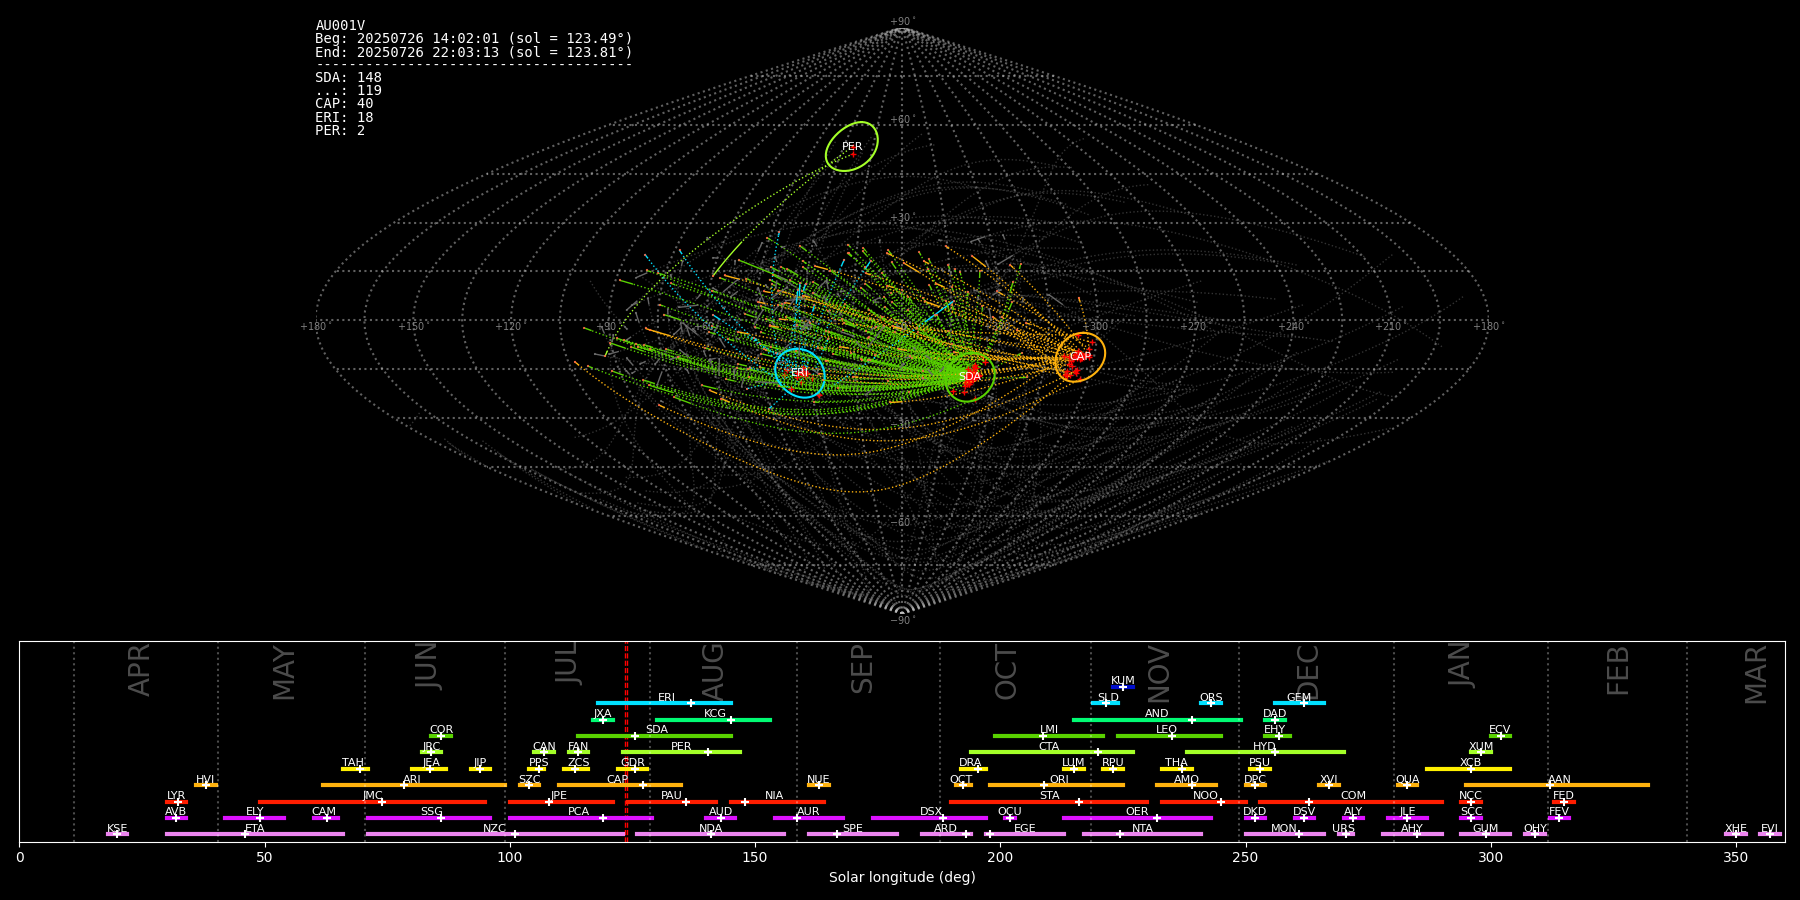Click the LMI shower bar
Viewport: 1800px width, 900px height.
[1049, 736]
